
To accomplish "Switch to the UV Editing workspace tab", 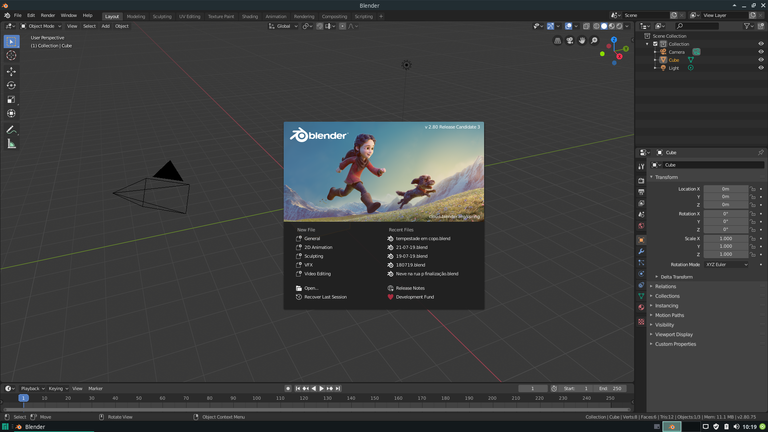I will 189,16.
